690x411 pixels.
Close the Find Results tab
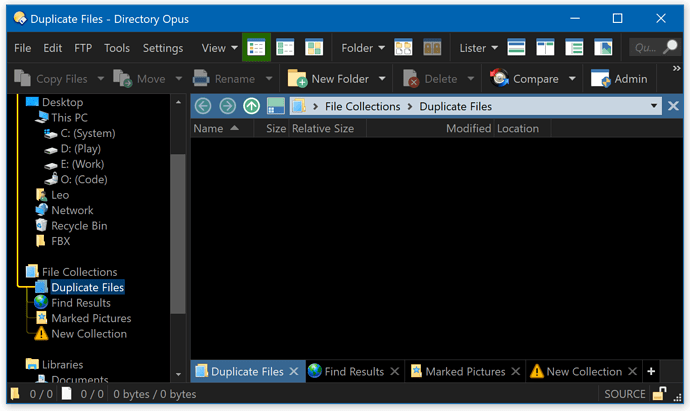click(x=395, y=371)
